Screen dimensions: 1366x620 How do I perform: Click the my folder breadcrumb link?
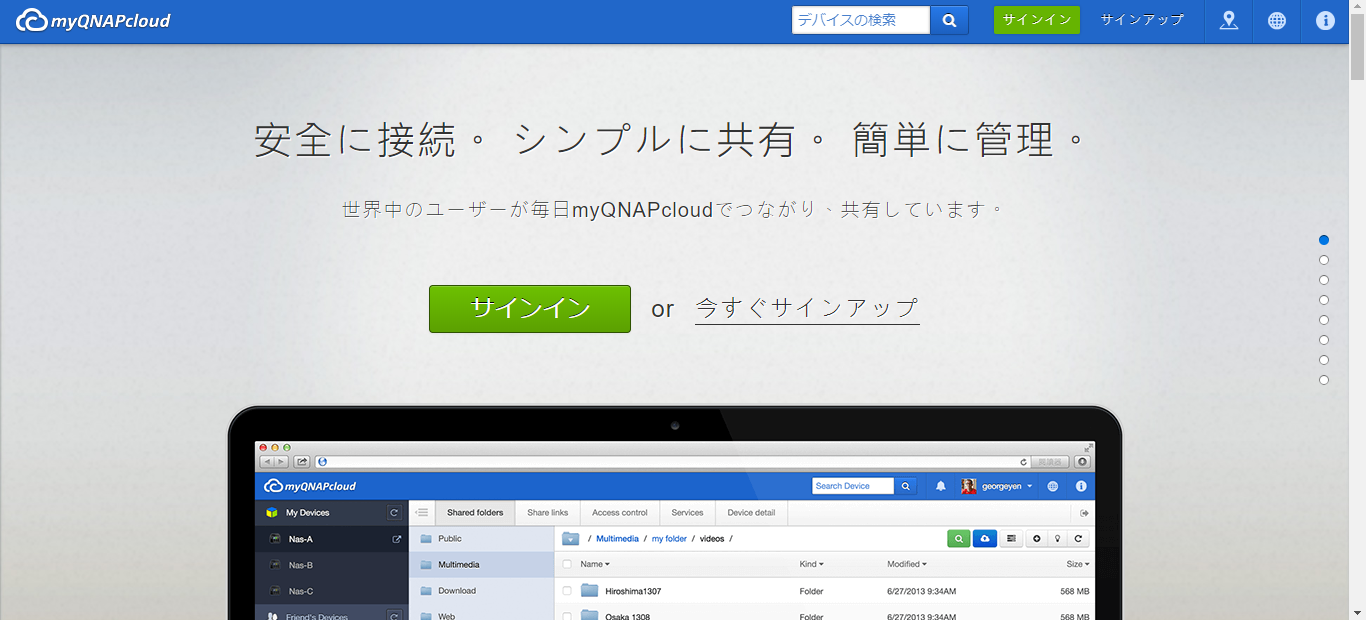tap(669, 539)
